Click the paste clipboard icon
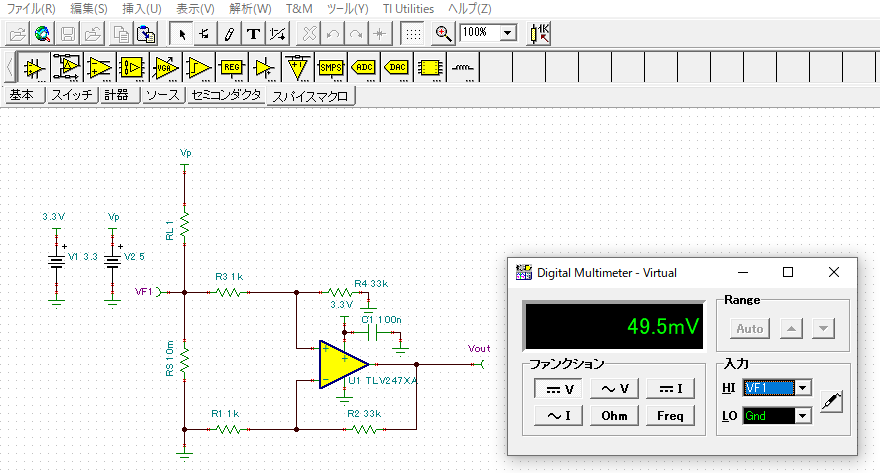This screenshot has height=473, width=880. pyautogui.click(x=146, y=34)
